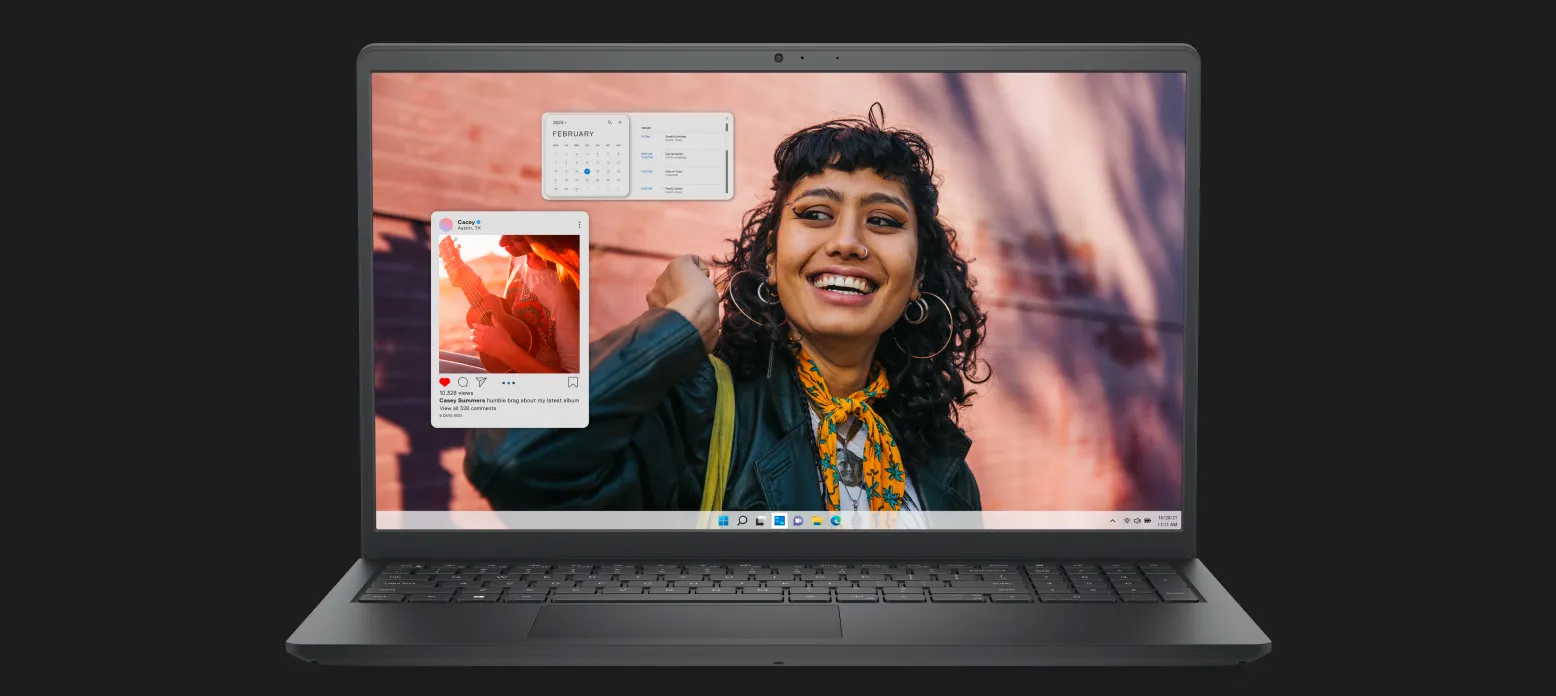Toggle the like heart off on the post
This screenshot has width=1556, height=696.
click(444, 382)
